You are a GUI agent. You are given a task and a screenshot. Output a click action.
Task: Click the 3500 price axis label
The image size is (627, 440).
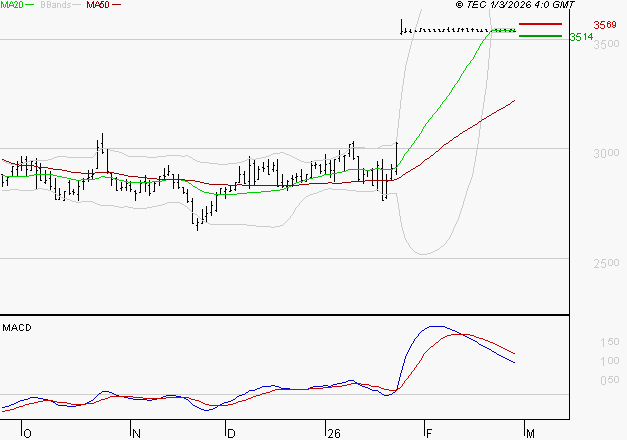coord(606,44)
